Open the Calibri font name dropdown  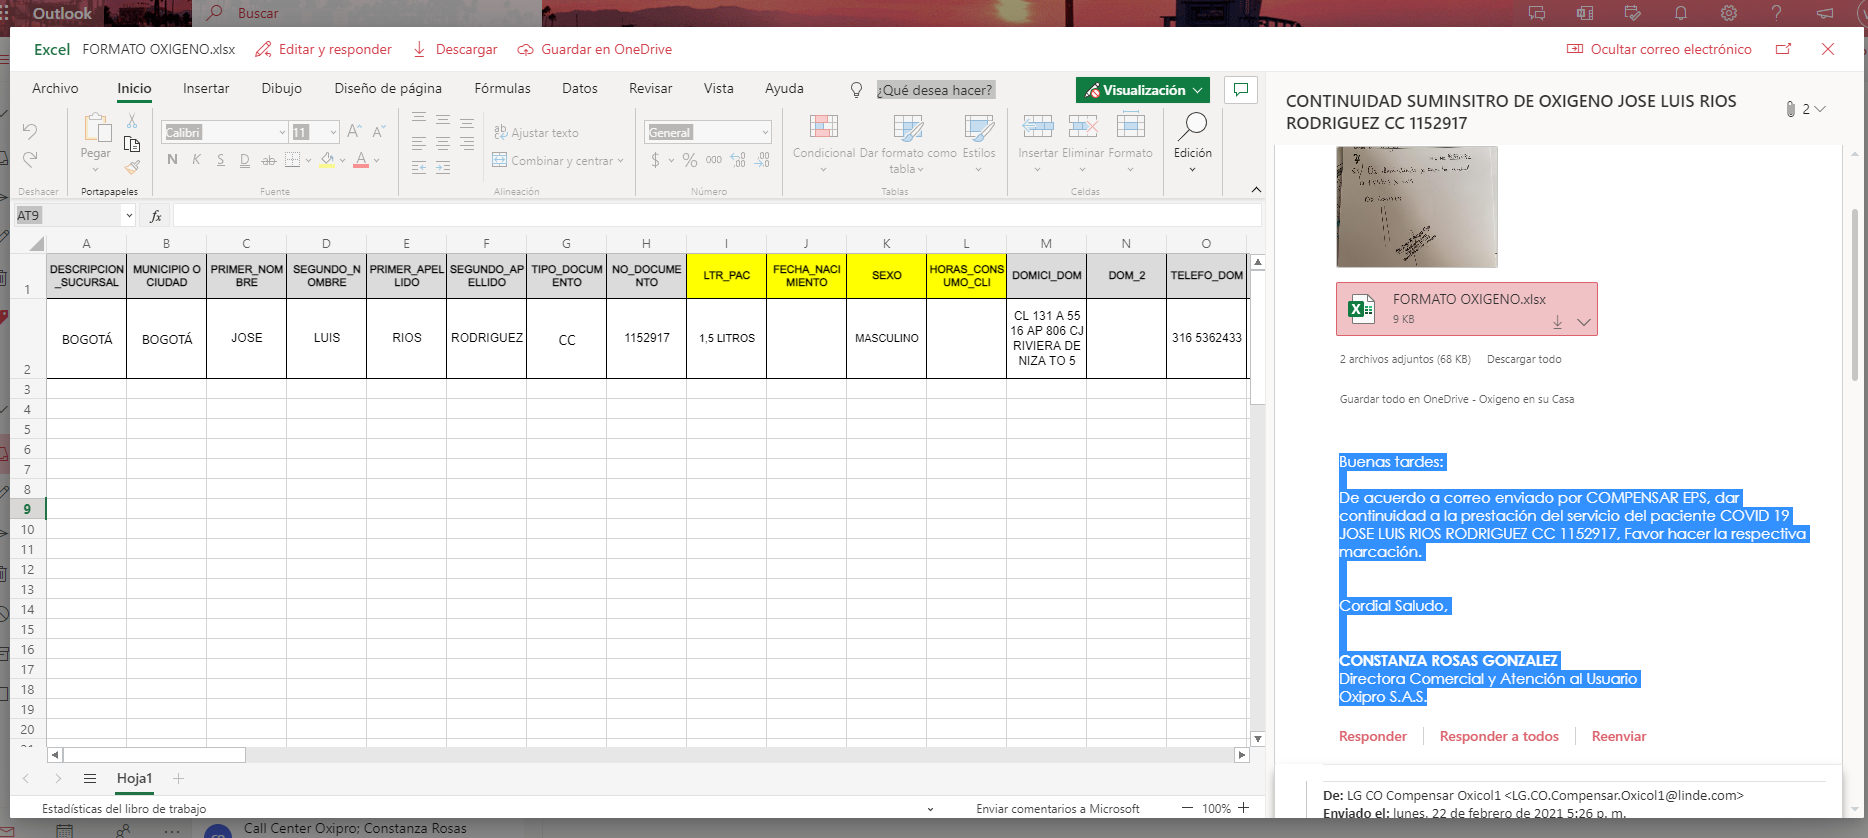click(282, 132)
